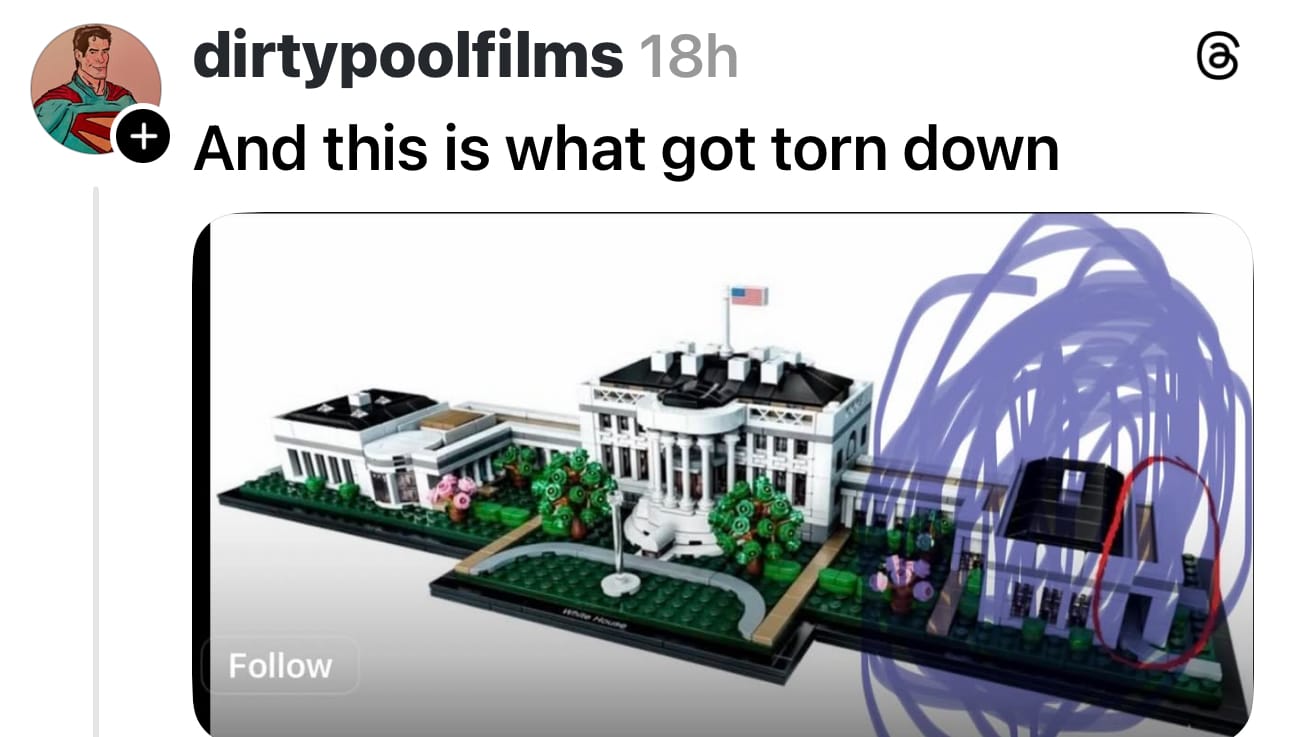Click the Follow button on the image

click(x=280, y=666)
